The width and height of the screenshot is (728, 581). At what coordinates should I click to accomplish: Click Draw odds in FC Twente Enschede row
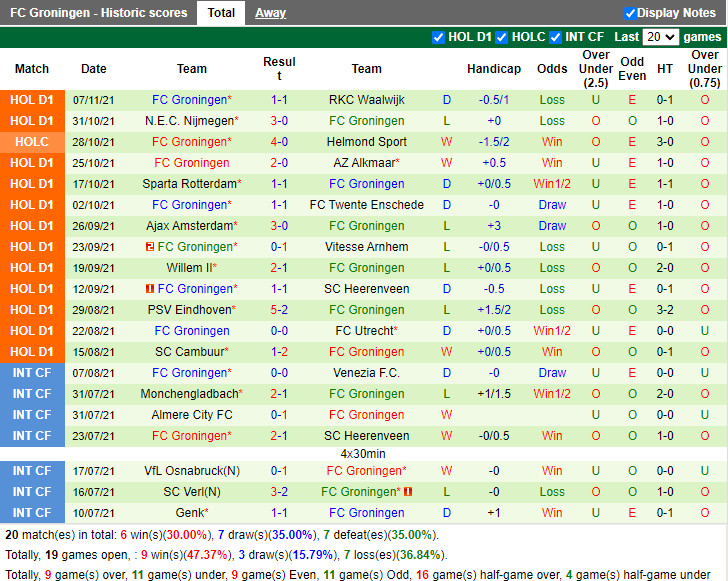[552, 205]
